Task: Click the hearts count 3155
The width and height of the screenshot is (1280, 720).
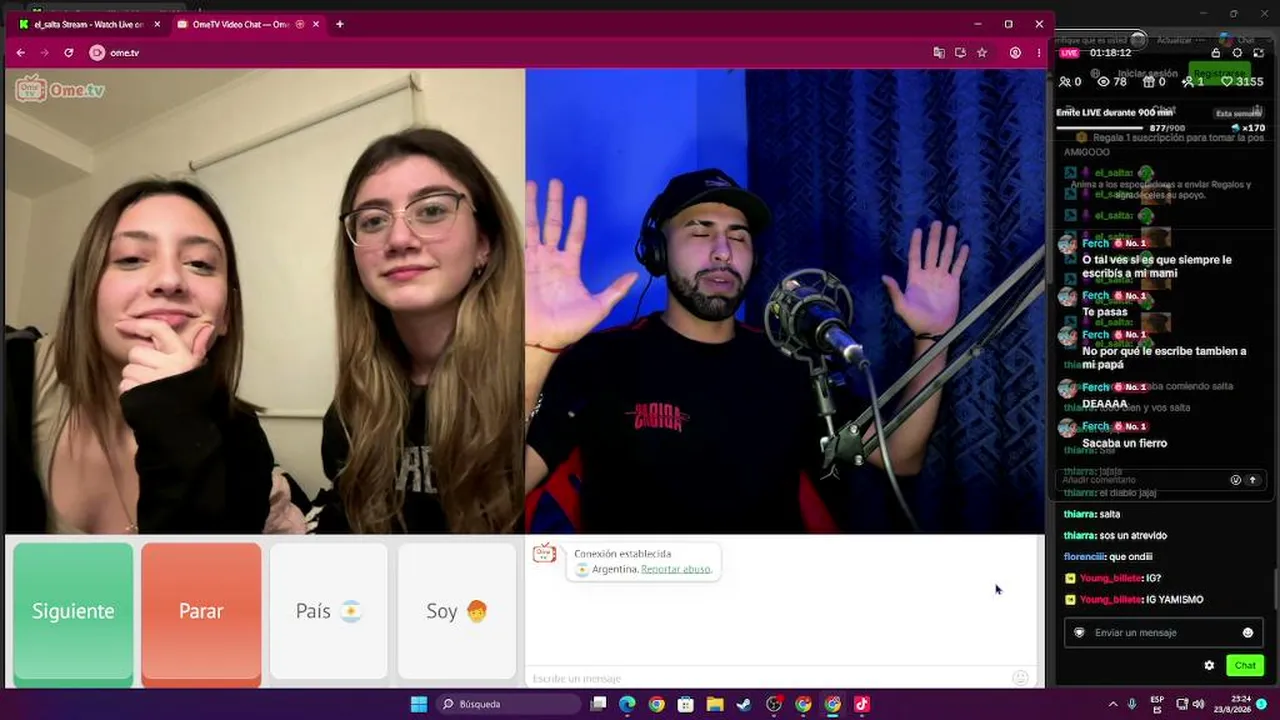Action: [x=1243, y=82]
